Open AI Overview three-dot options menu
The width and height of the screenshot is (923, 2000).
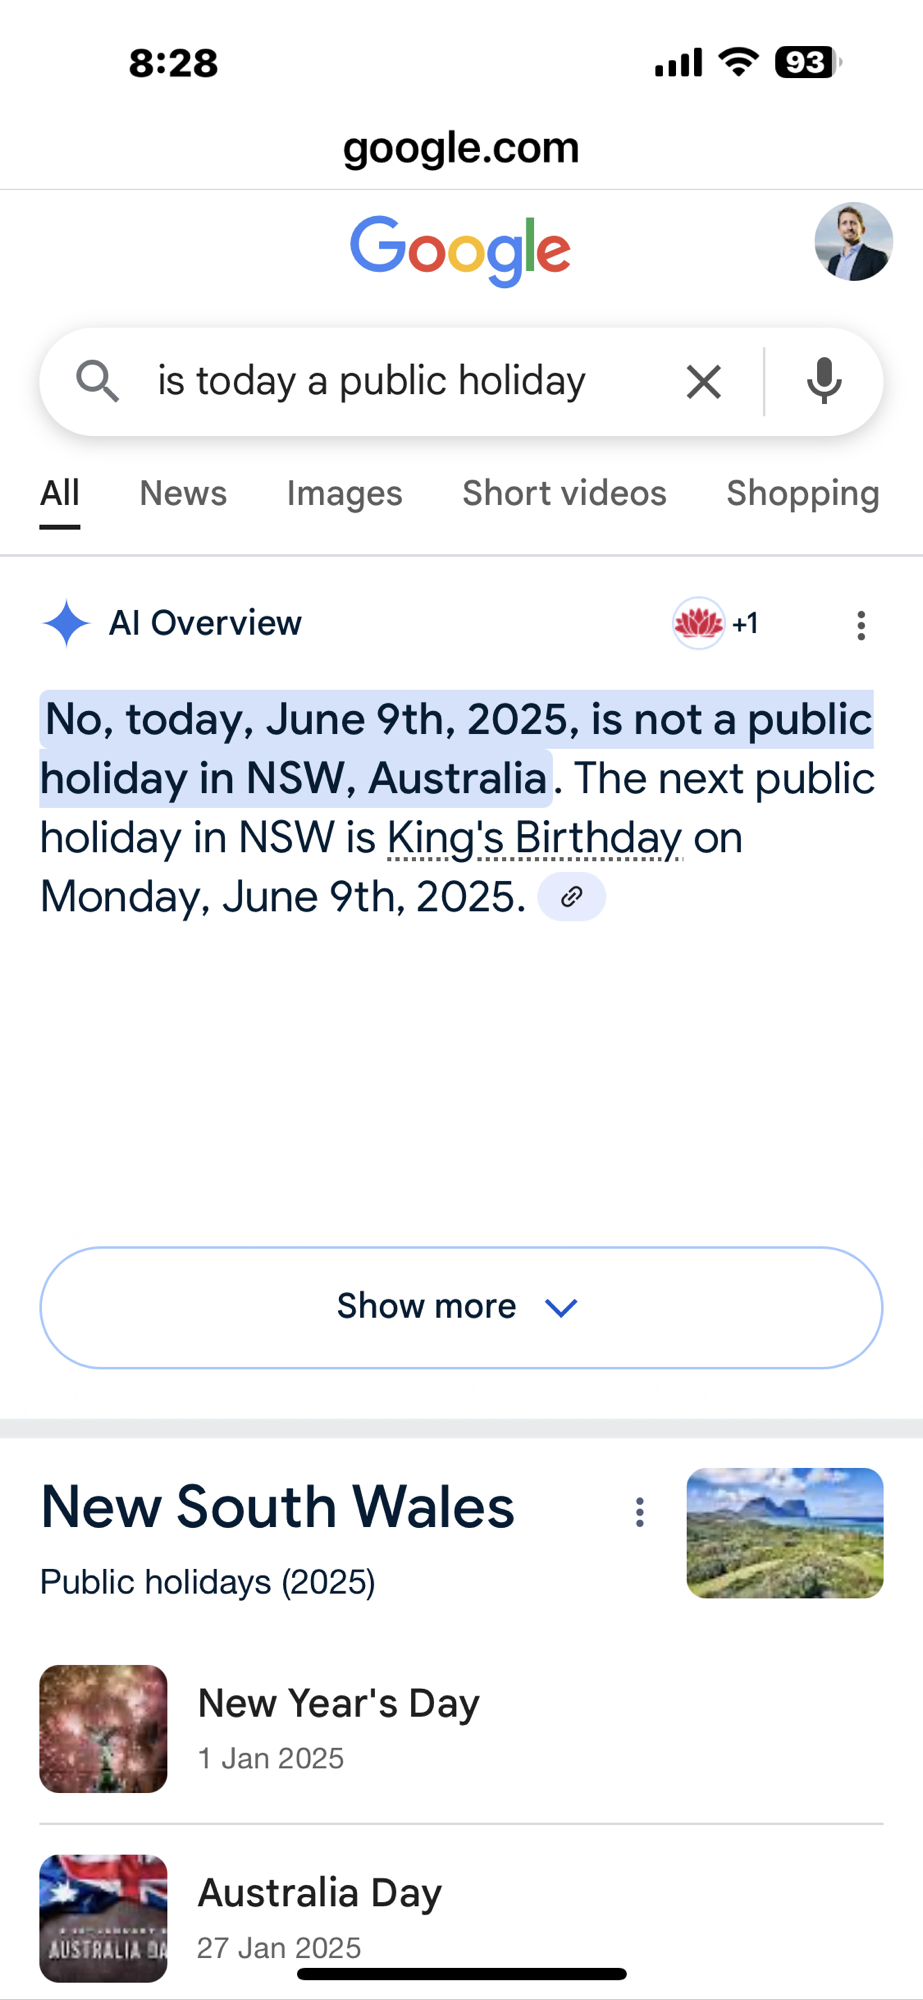[861, 625]
